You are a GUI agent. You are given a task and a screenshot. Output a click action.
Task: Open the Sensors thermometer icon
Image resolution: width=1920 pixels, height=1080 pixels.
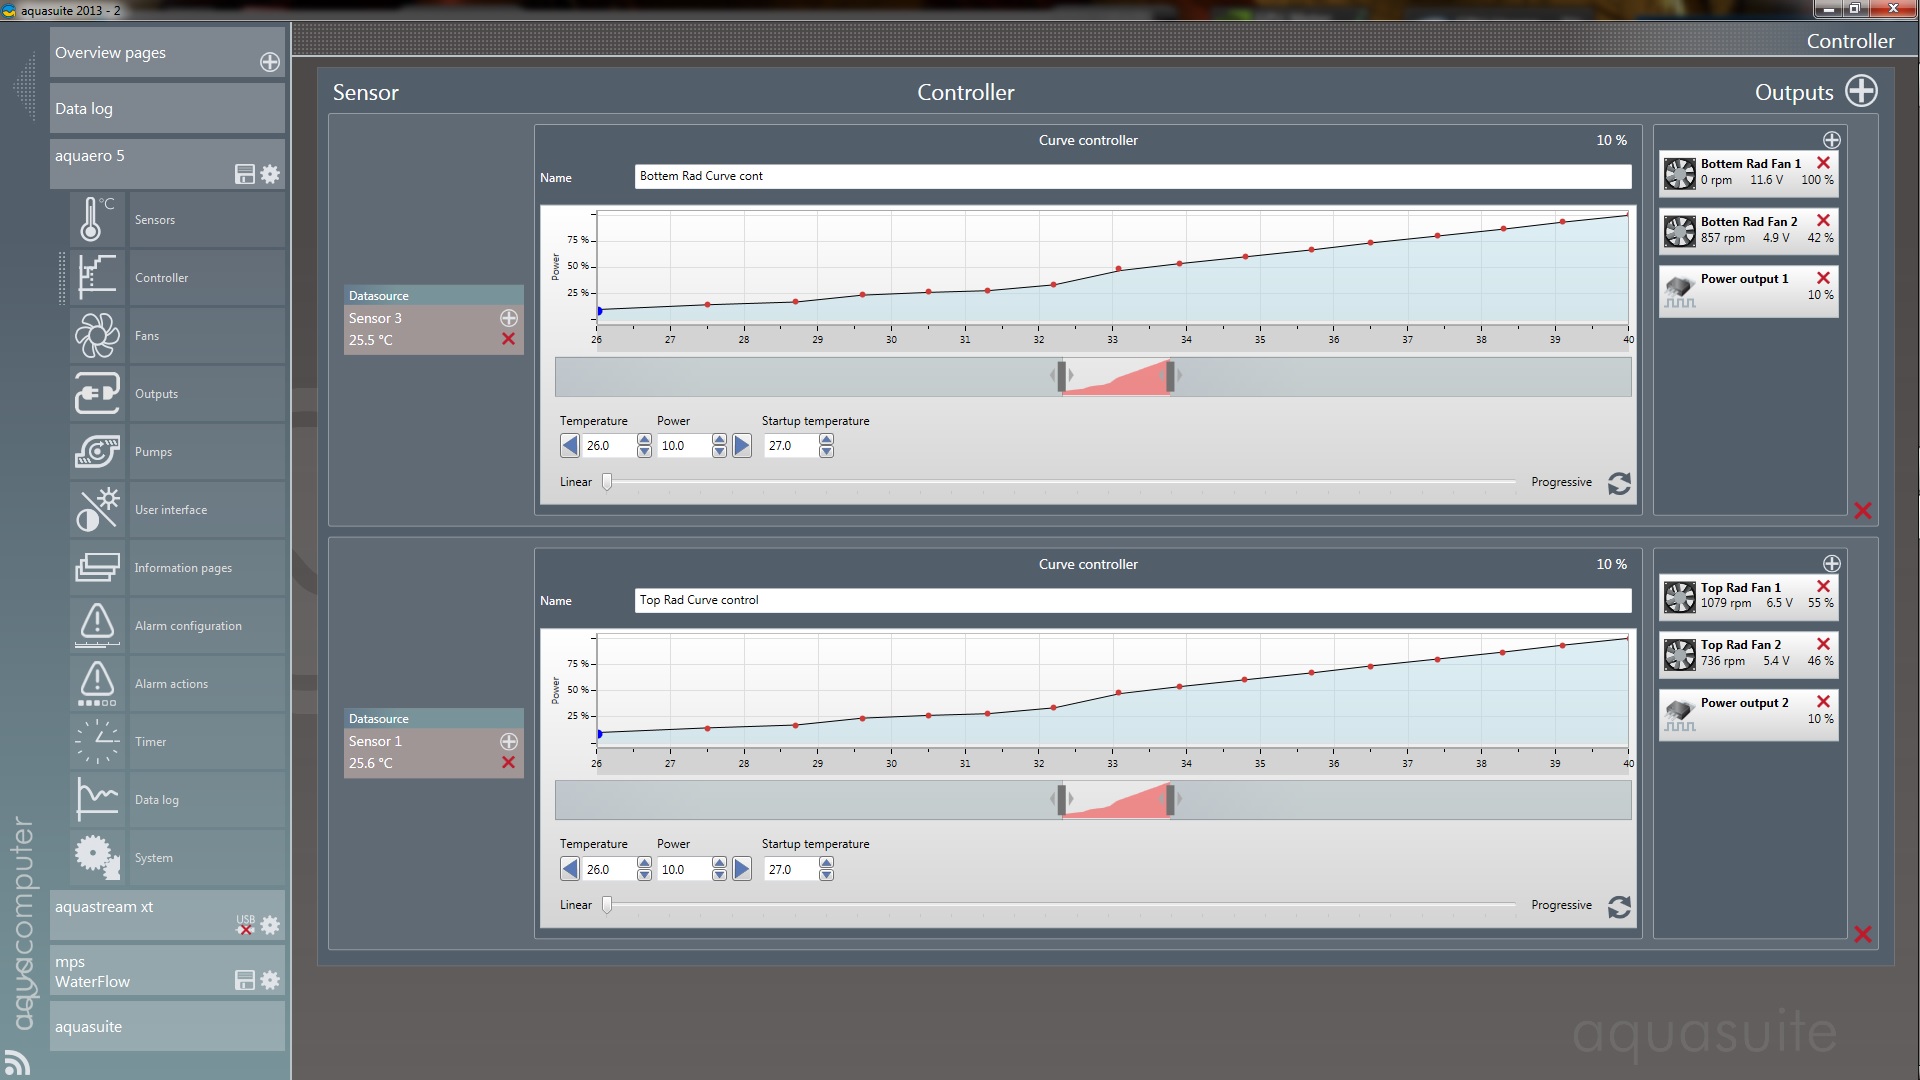(x=96, y=219)
